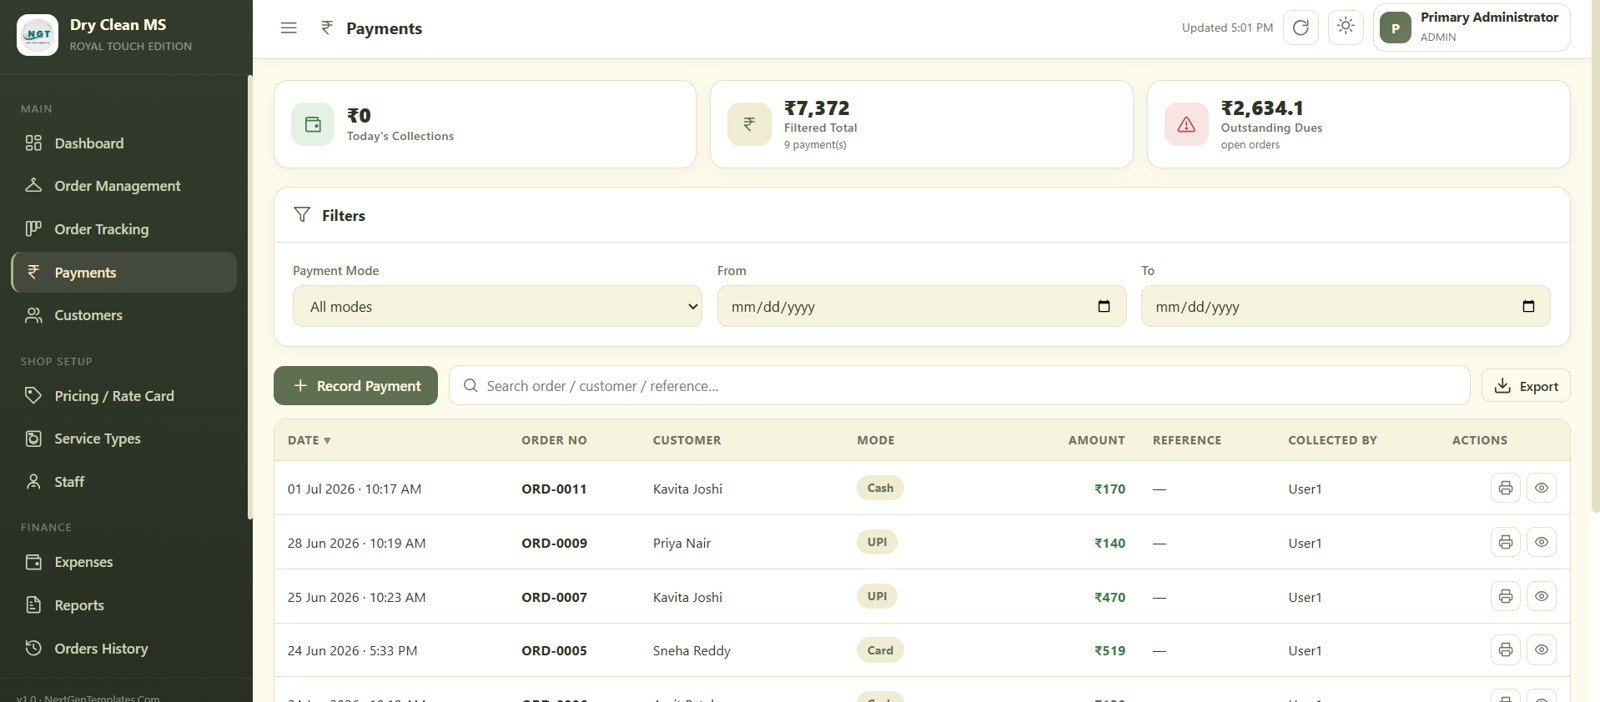Click the refresh data icon

click(x=1301, y=28)
